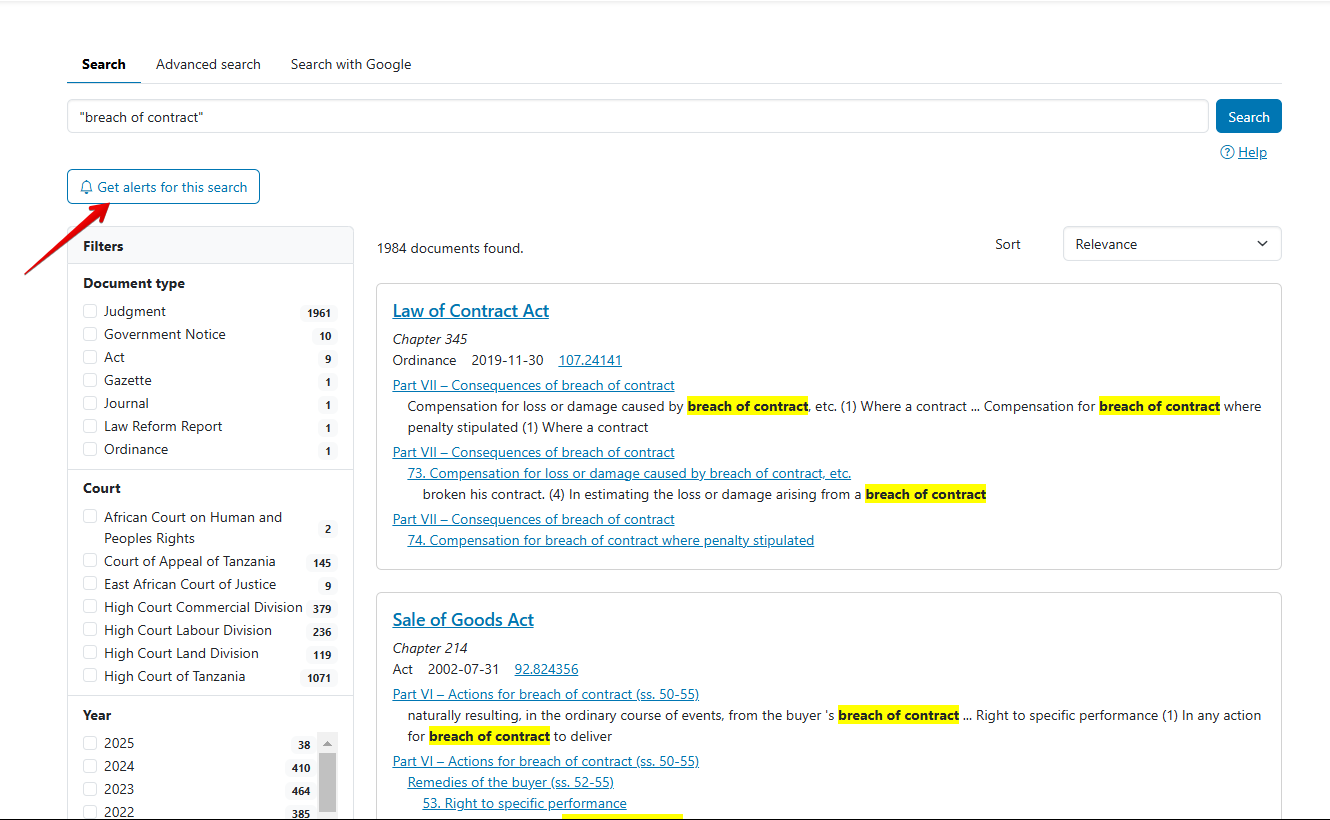Open the Sort by Relevance dropdown

point(1172,244)
